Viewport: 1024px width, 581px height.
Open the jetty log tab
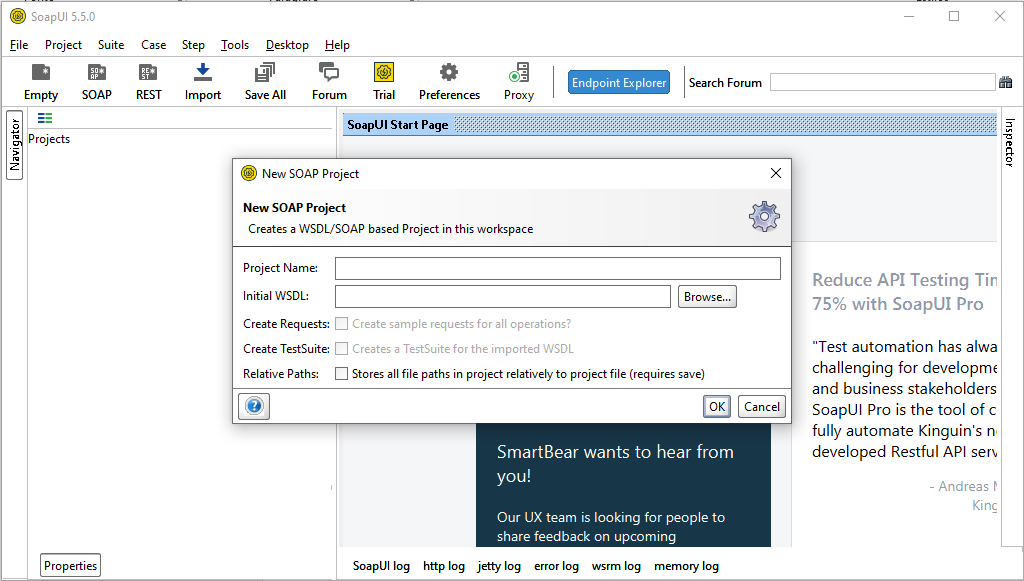point(499,566)
